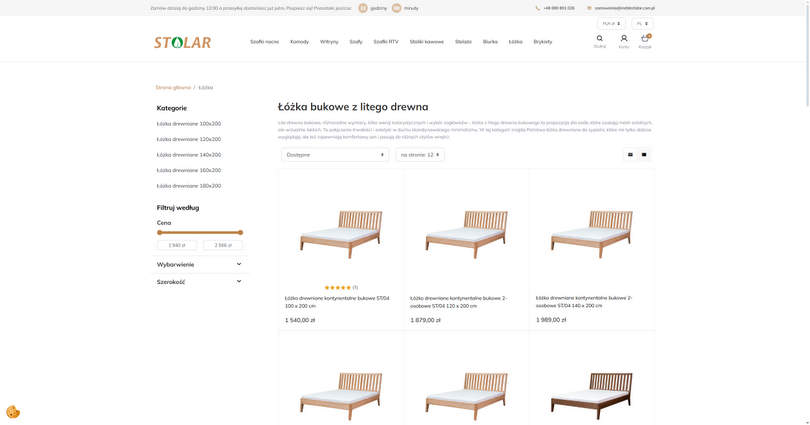Click the Stolar logo
Screen dimensions: 810x425
pyautogui.click(x=182, y=42)
